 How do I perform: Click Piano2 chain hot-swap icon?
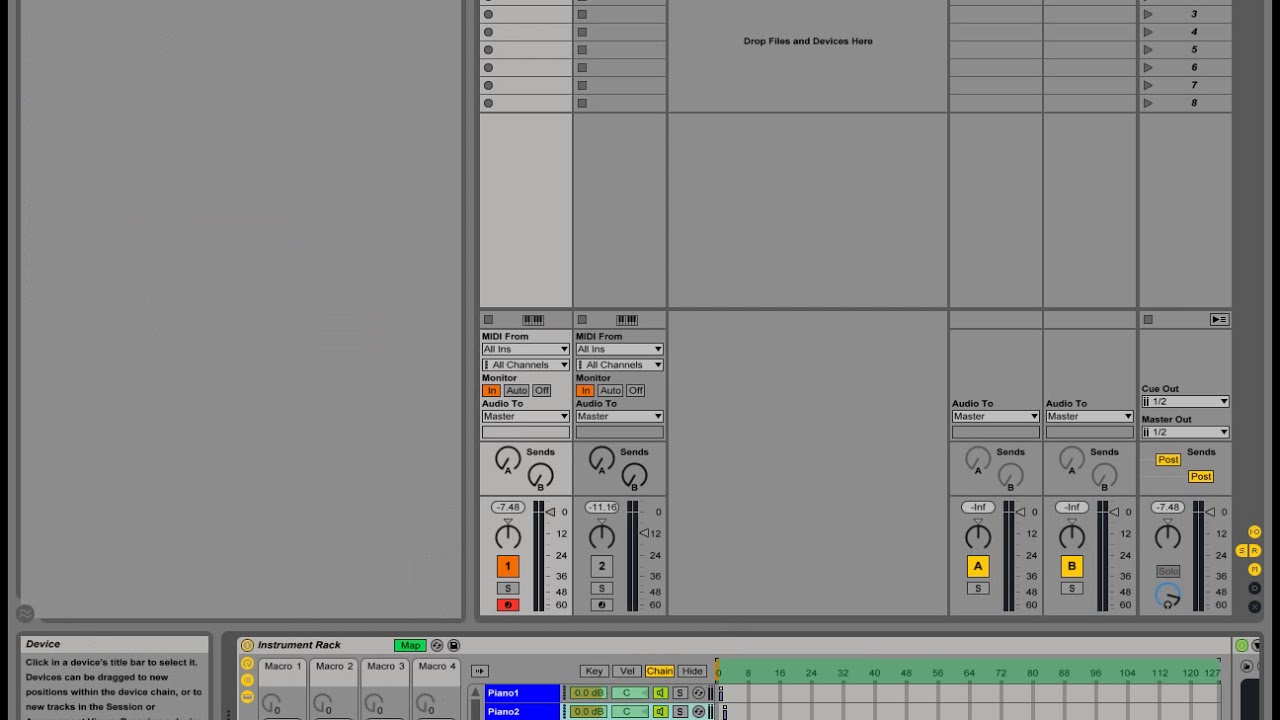tap(699, 712)
